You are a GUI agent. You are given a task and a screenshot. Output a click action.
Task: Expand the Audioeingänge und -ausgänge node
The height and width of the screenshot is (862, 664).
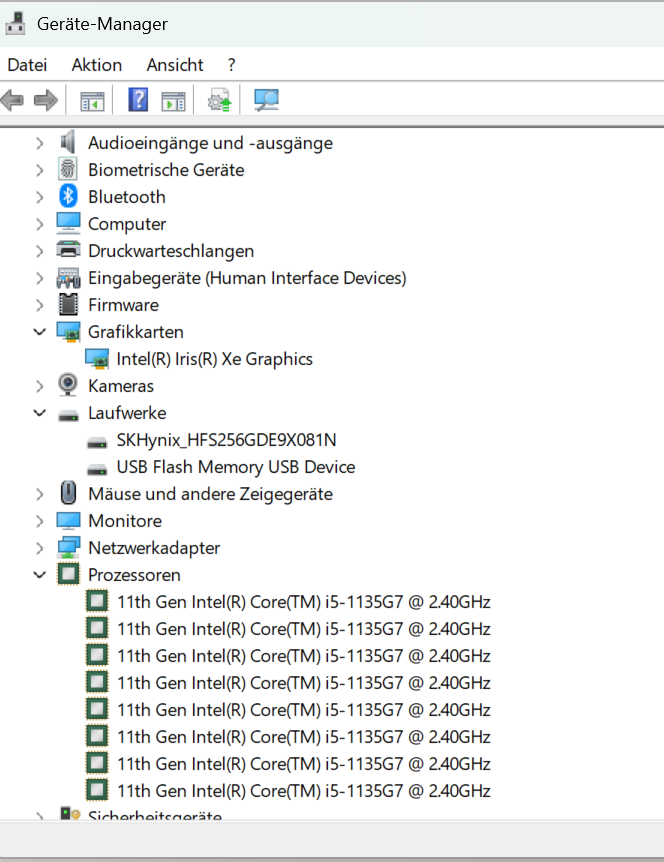tap(40, 143)
